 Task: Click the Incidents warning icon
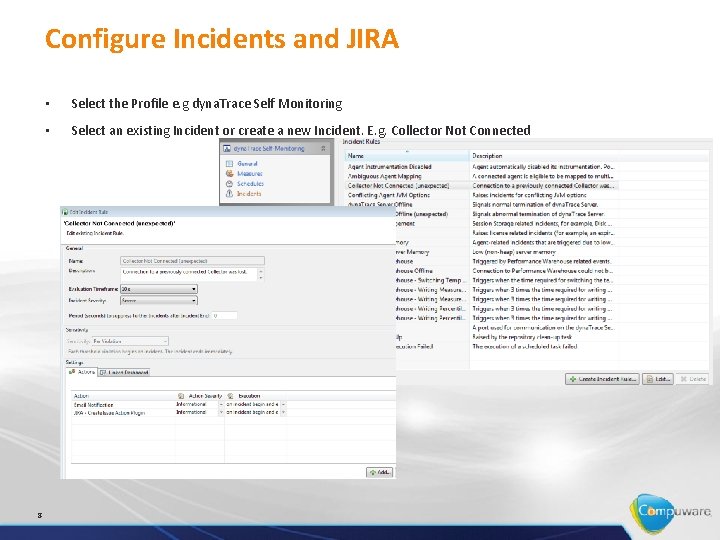[x=230, y=194]
